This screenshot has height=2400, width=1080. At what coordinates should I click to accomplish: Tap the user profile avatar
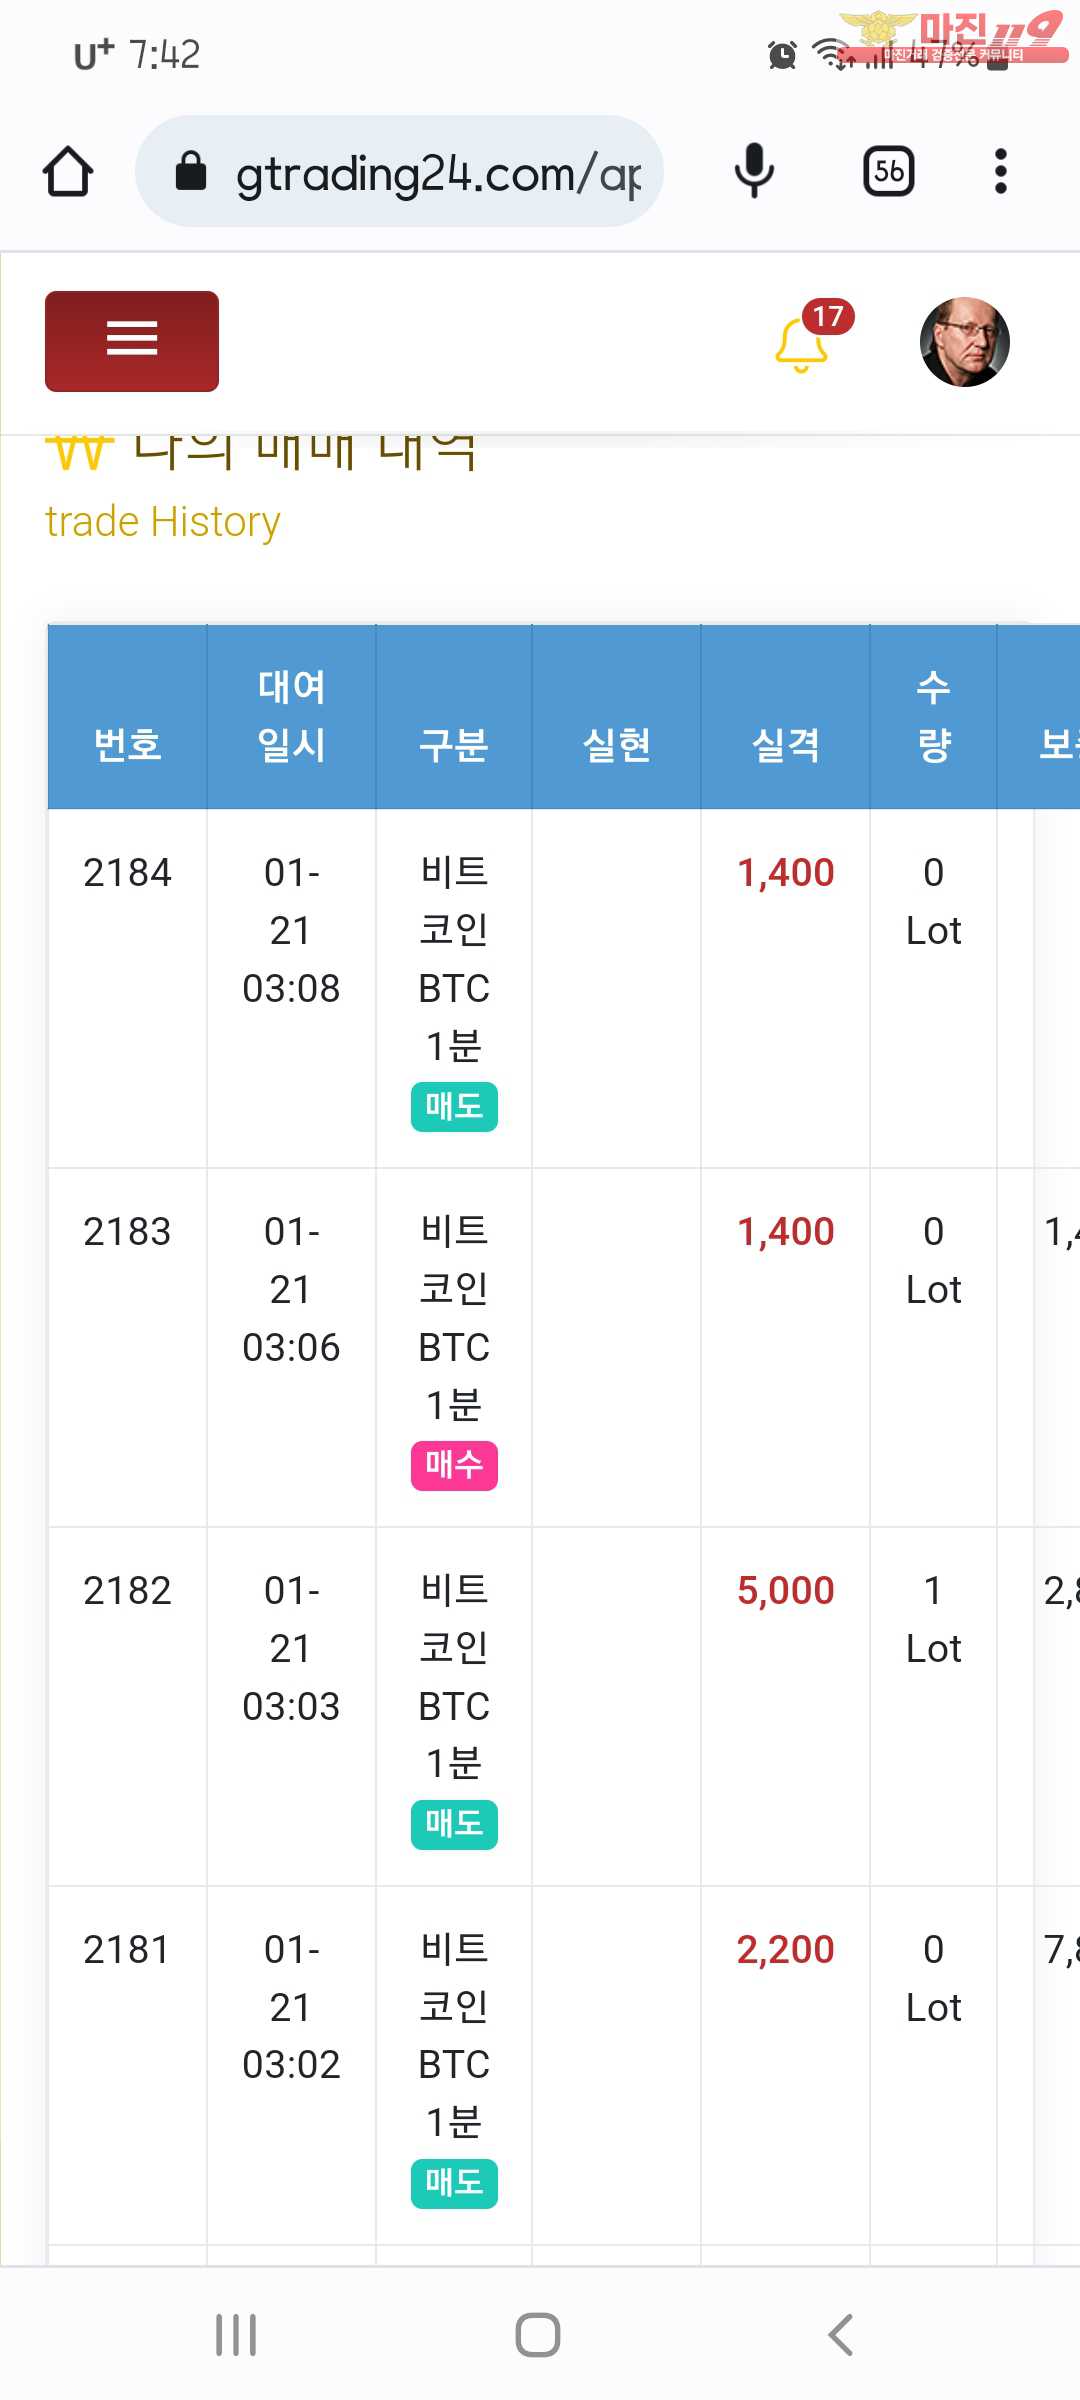(964, 342)
